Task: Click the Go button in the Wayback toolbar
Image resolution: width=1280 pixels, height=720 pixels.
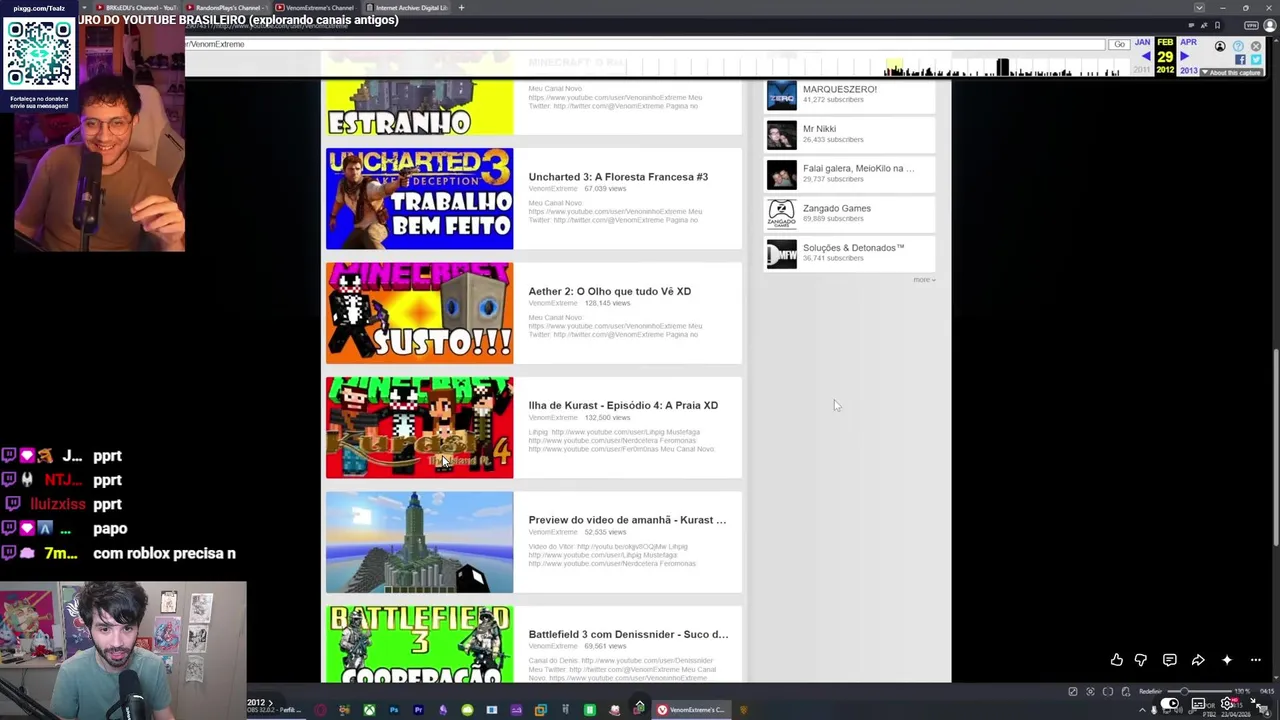Action: 1119,44
